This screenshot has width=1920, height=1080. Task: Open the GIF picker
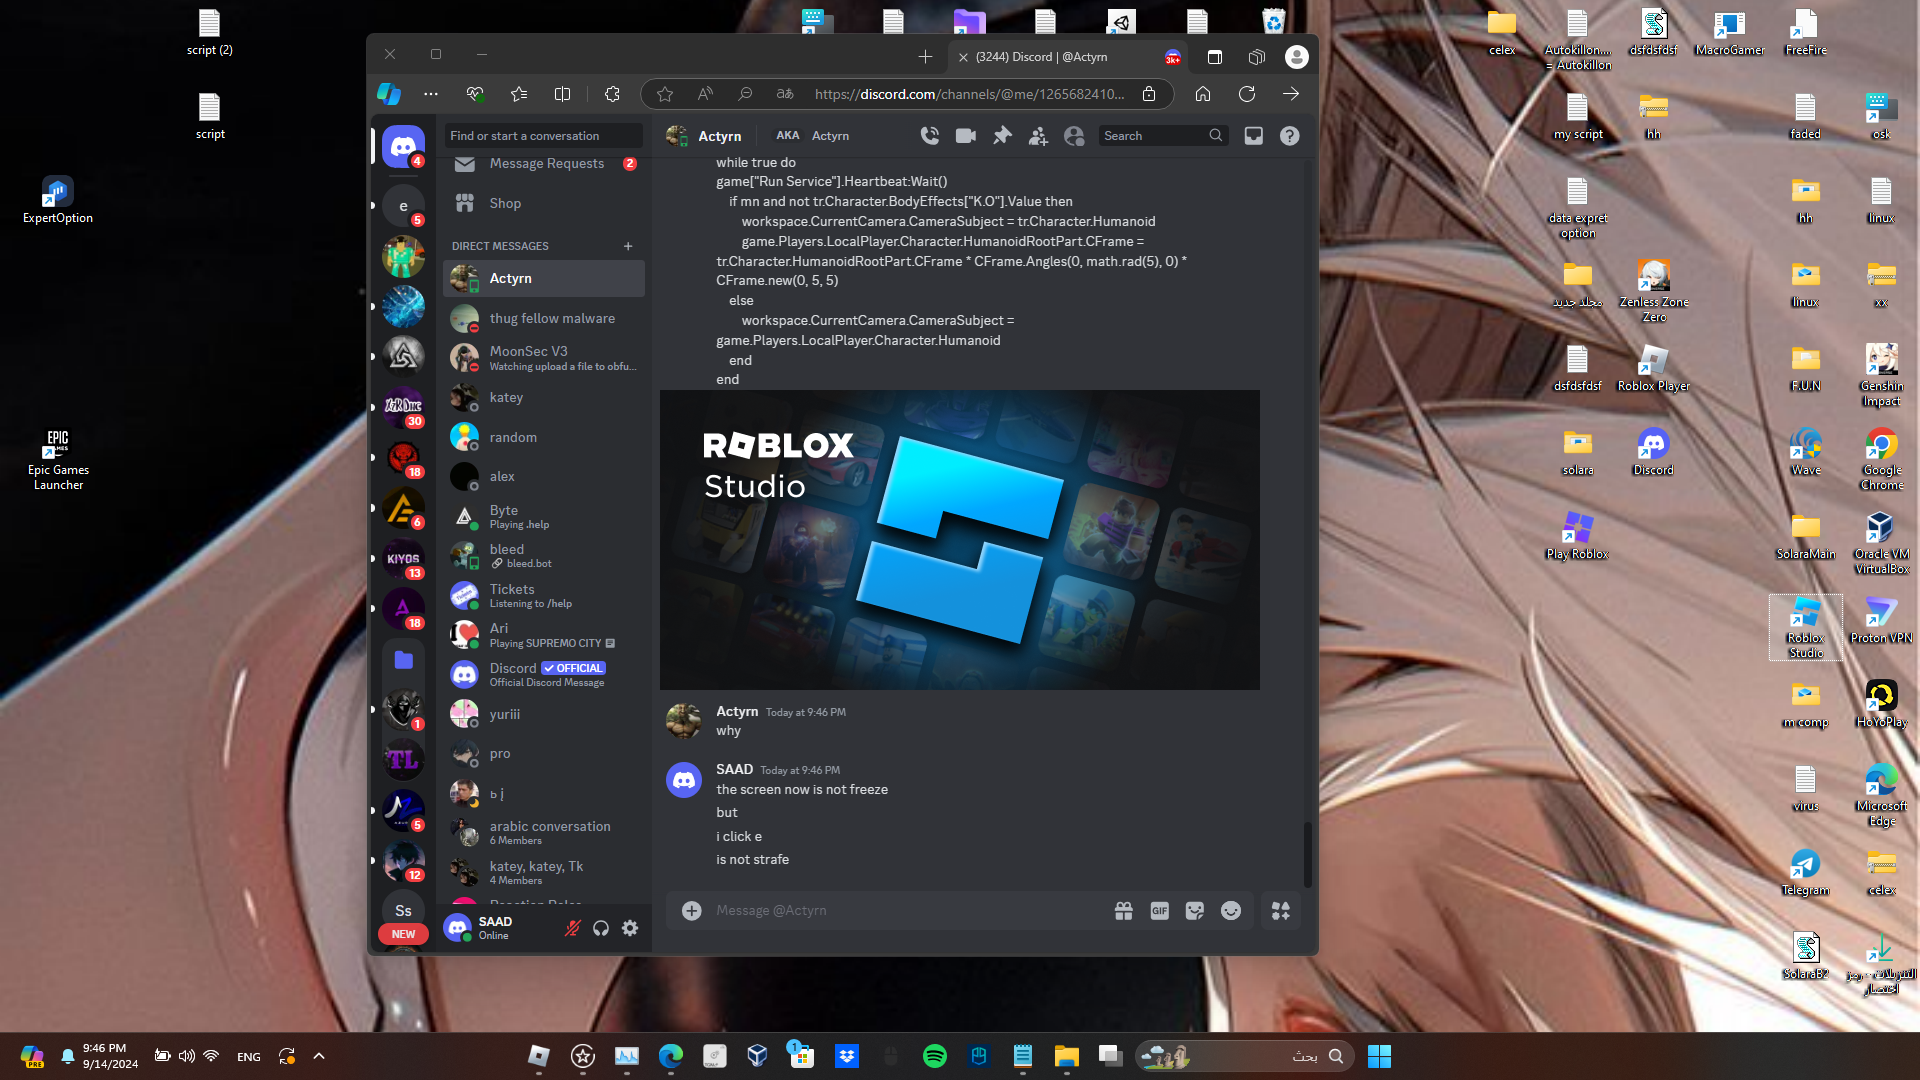1160,911
